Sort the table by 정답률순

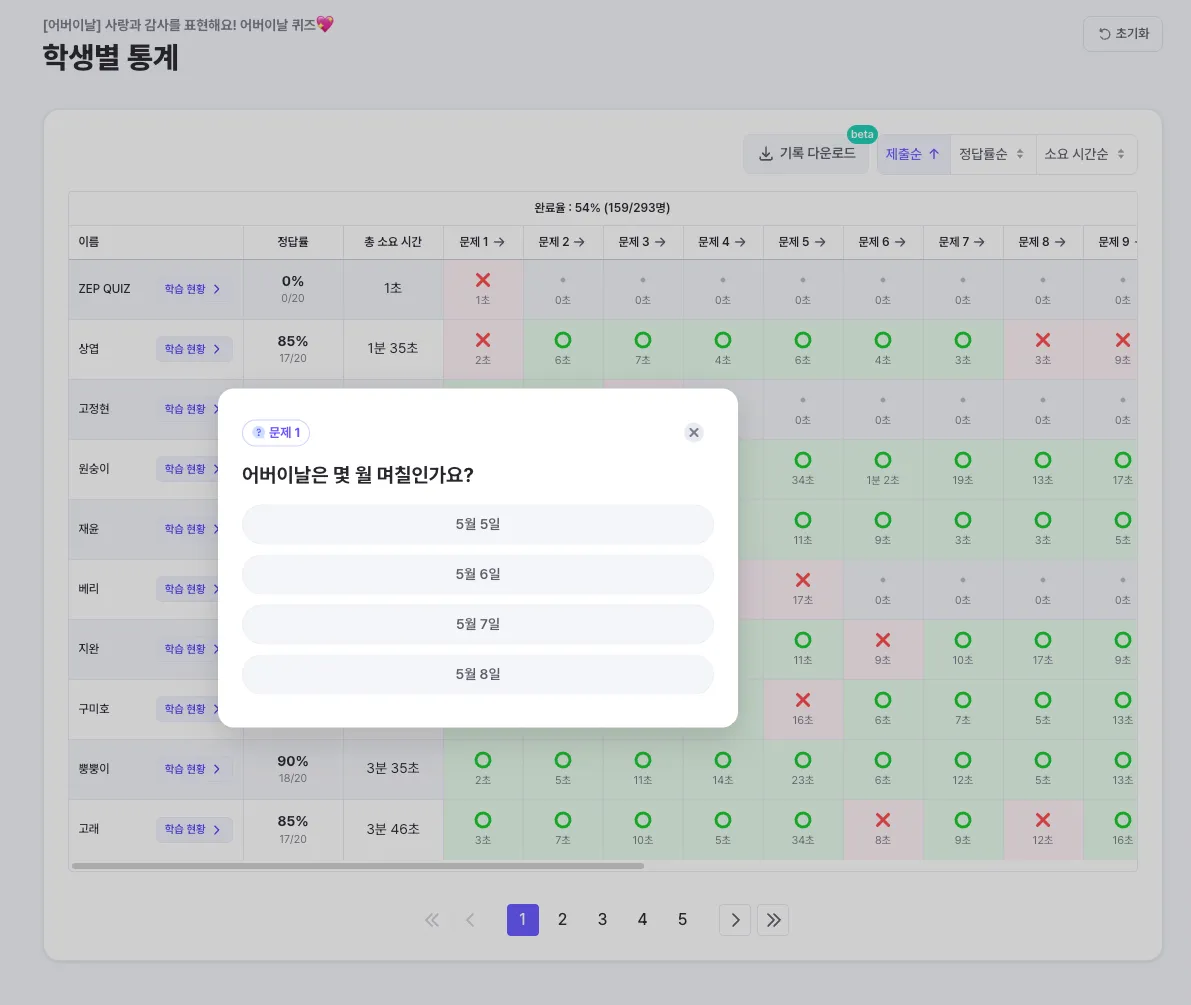pos(992,154)
